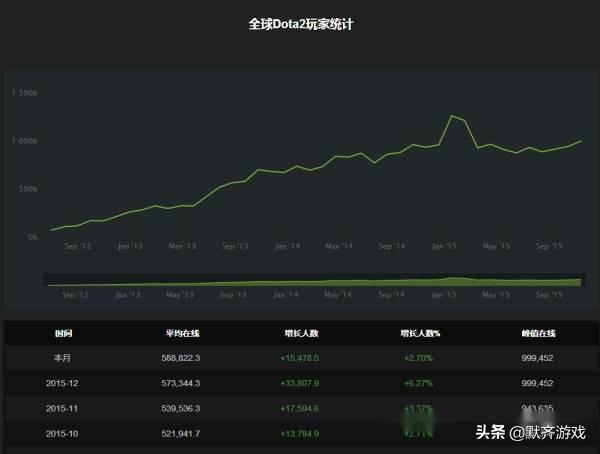Click Sep '12 on the main chart axis
This screenshot has height=454, width=600.
78,246
